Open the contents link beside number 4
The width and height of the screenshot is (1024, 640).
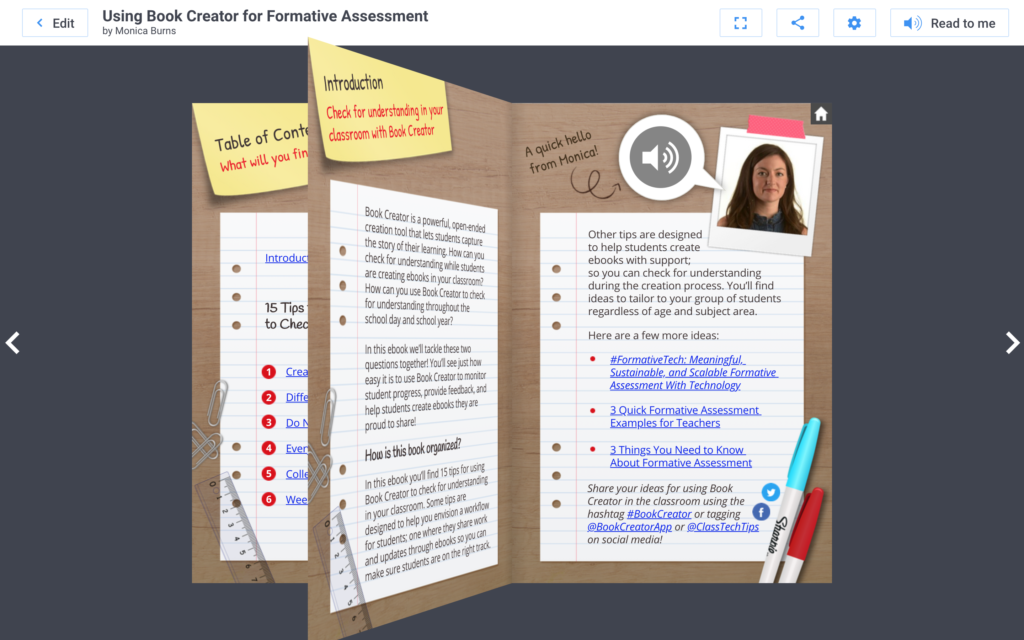tap(296, 448)
